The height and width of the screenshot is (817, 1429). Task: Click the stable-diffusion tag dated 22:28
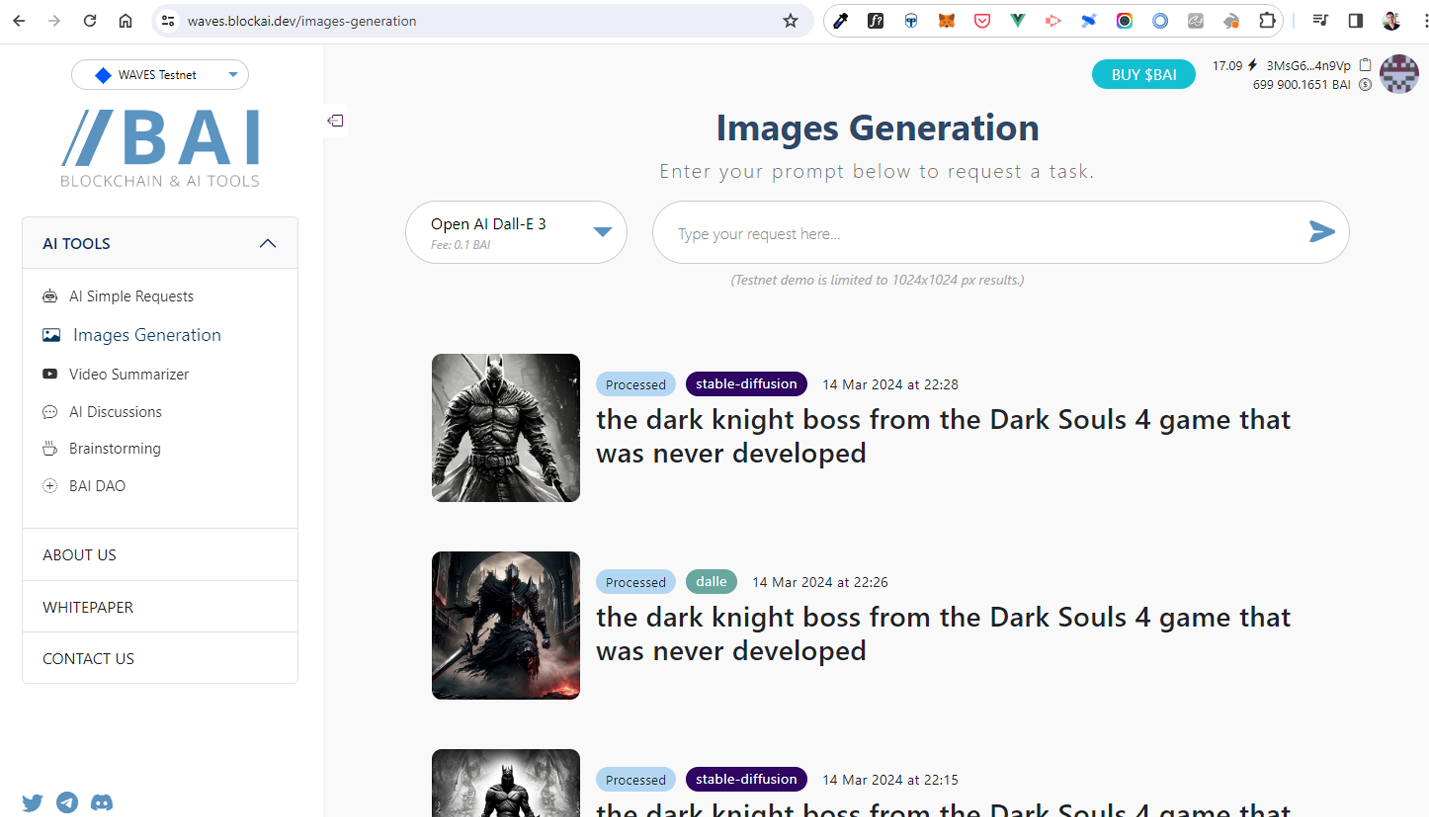tap(746, 384)
